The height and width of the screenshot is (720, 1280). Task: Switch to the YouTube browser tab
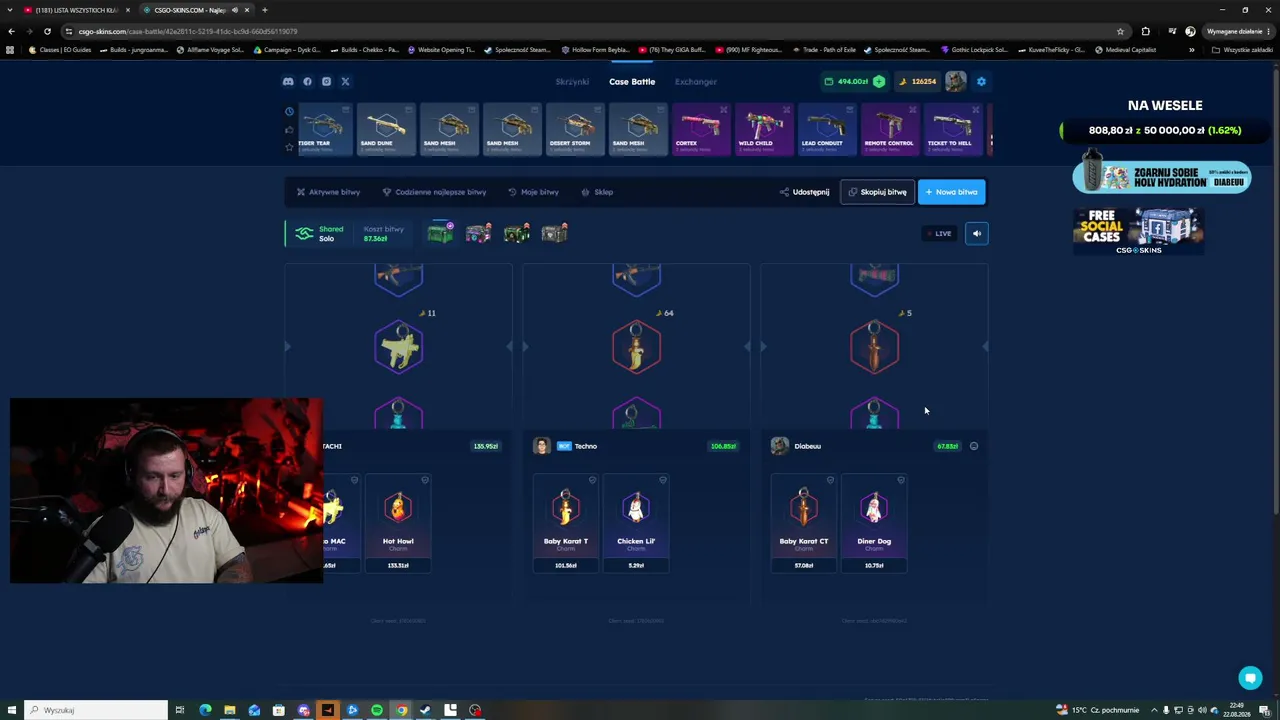(76, 10)
